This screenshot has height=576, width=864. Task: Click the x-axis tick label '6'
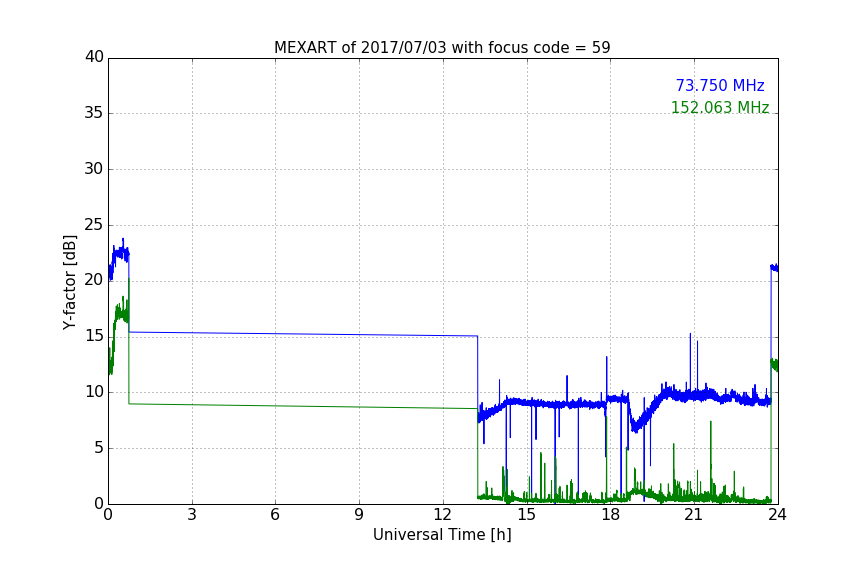coord(275,515)
